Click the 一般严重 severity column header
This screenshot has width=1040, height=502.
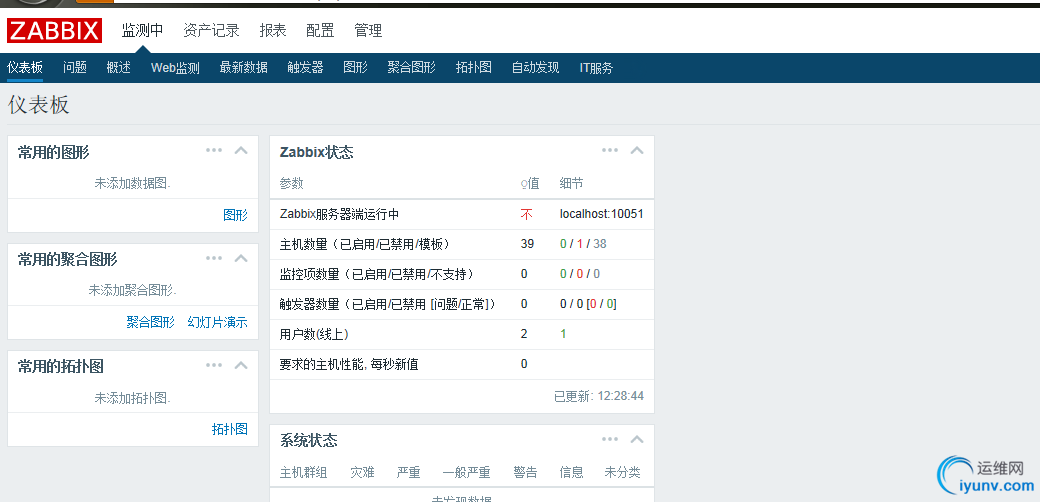(466, 473)
